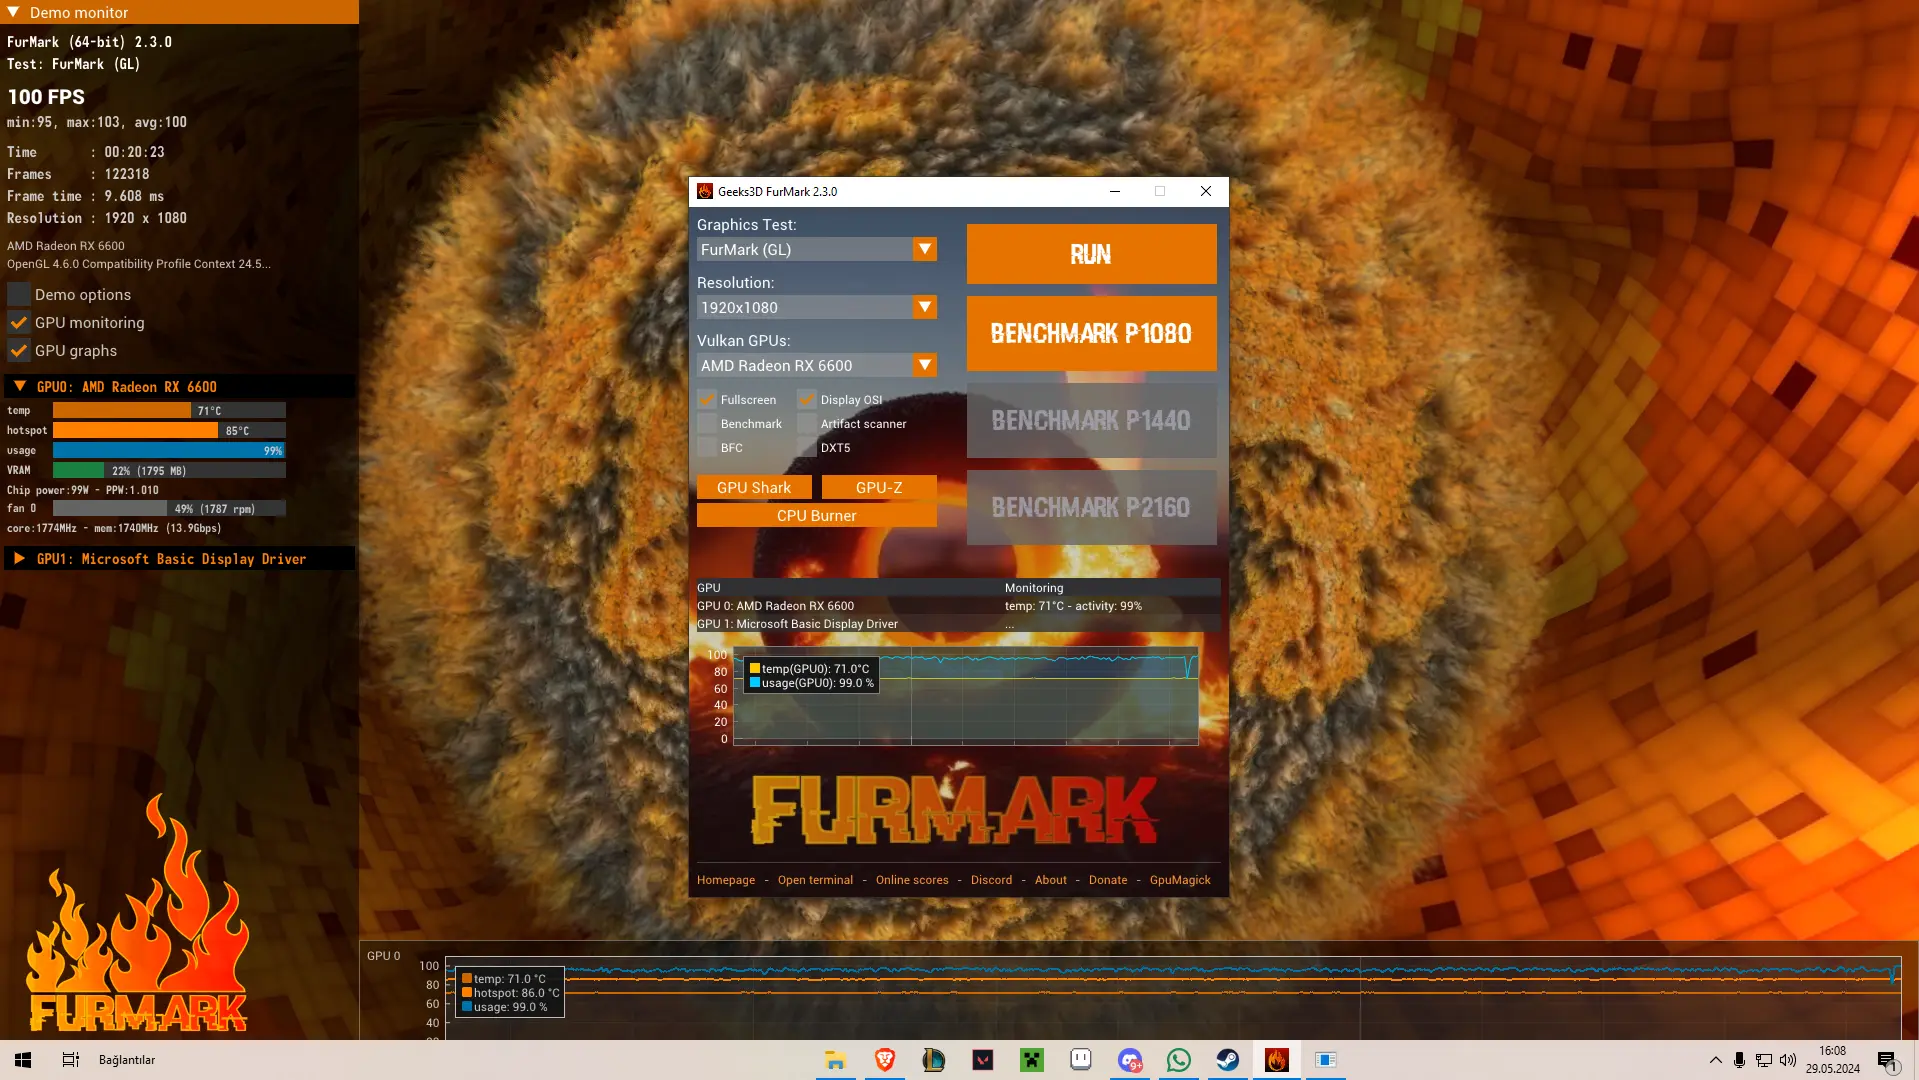
Task: Open the Brave browser taskbar icon
Action: pyautogui.click(x=884, y=1060)
